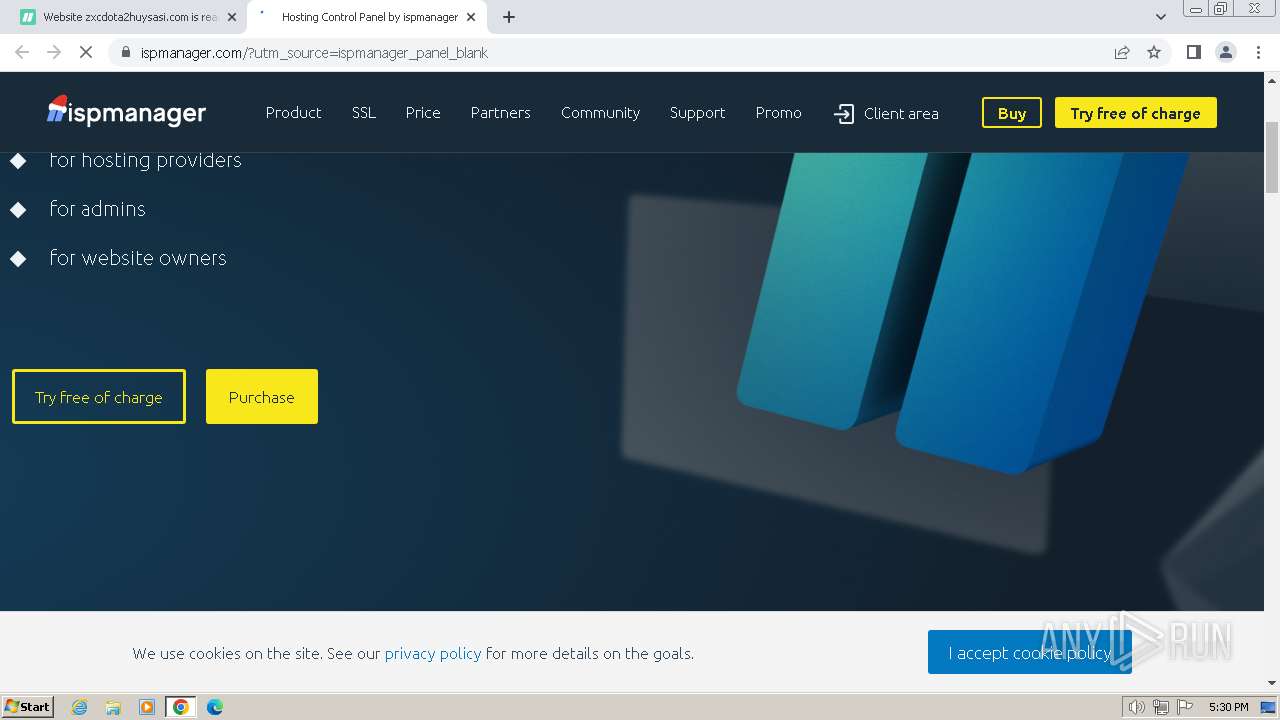Click the volume tray icon
The width and height of the screenshot is (1280, 720).
point(1136,707)
